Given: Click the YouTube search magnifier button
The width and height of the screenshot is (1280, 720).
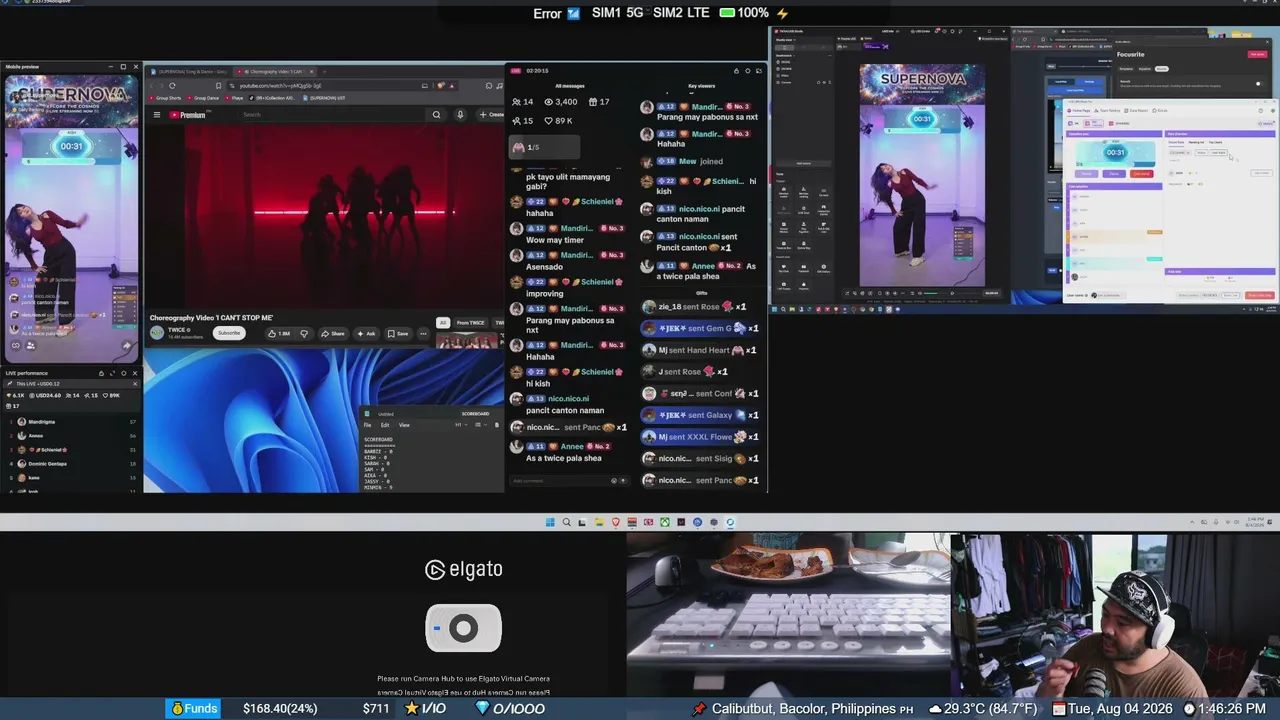Looking at the screenshot, I should (x=436, y=115).
